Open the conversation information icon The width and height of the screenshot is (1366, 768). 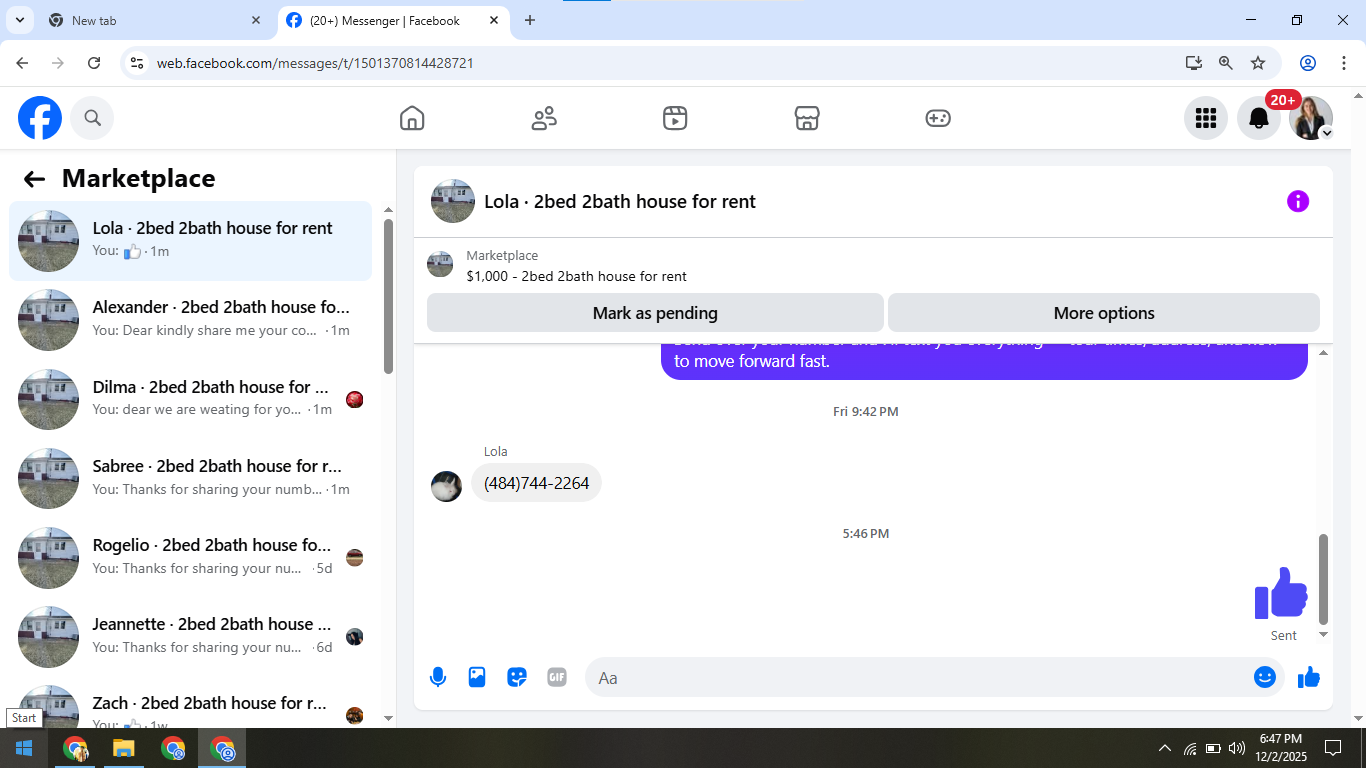[x=1298, y=201]
